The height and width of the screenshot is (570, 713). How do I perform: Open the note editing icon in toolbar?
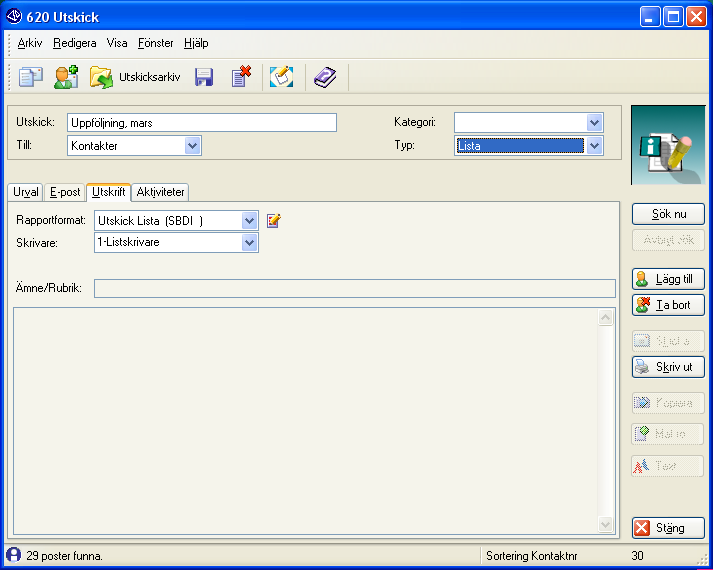pyautogui.click(x=281, y=77)
